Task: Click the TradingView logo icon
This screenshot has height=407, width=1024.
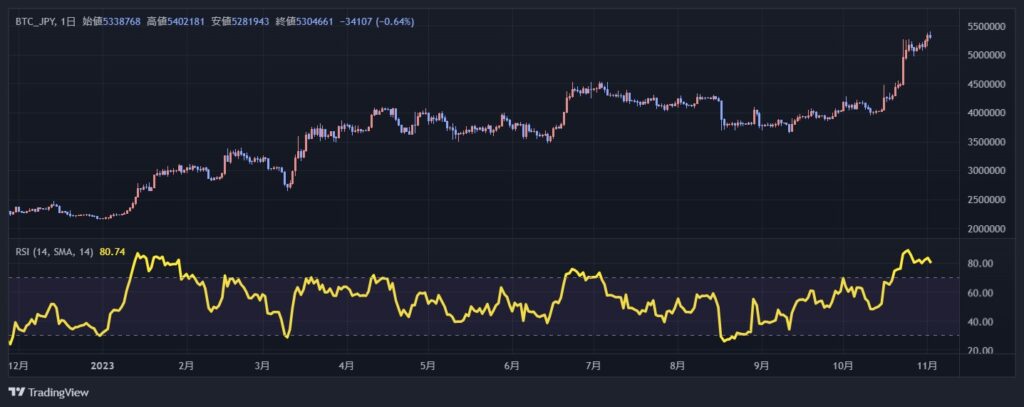Action: [16, 391]
